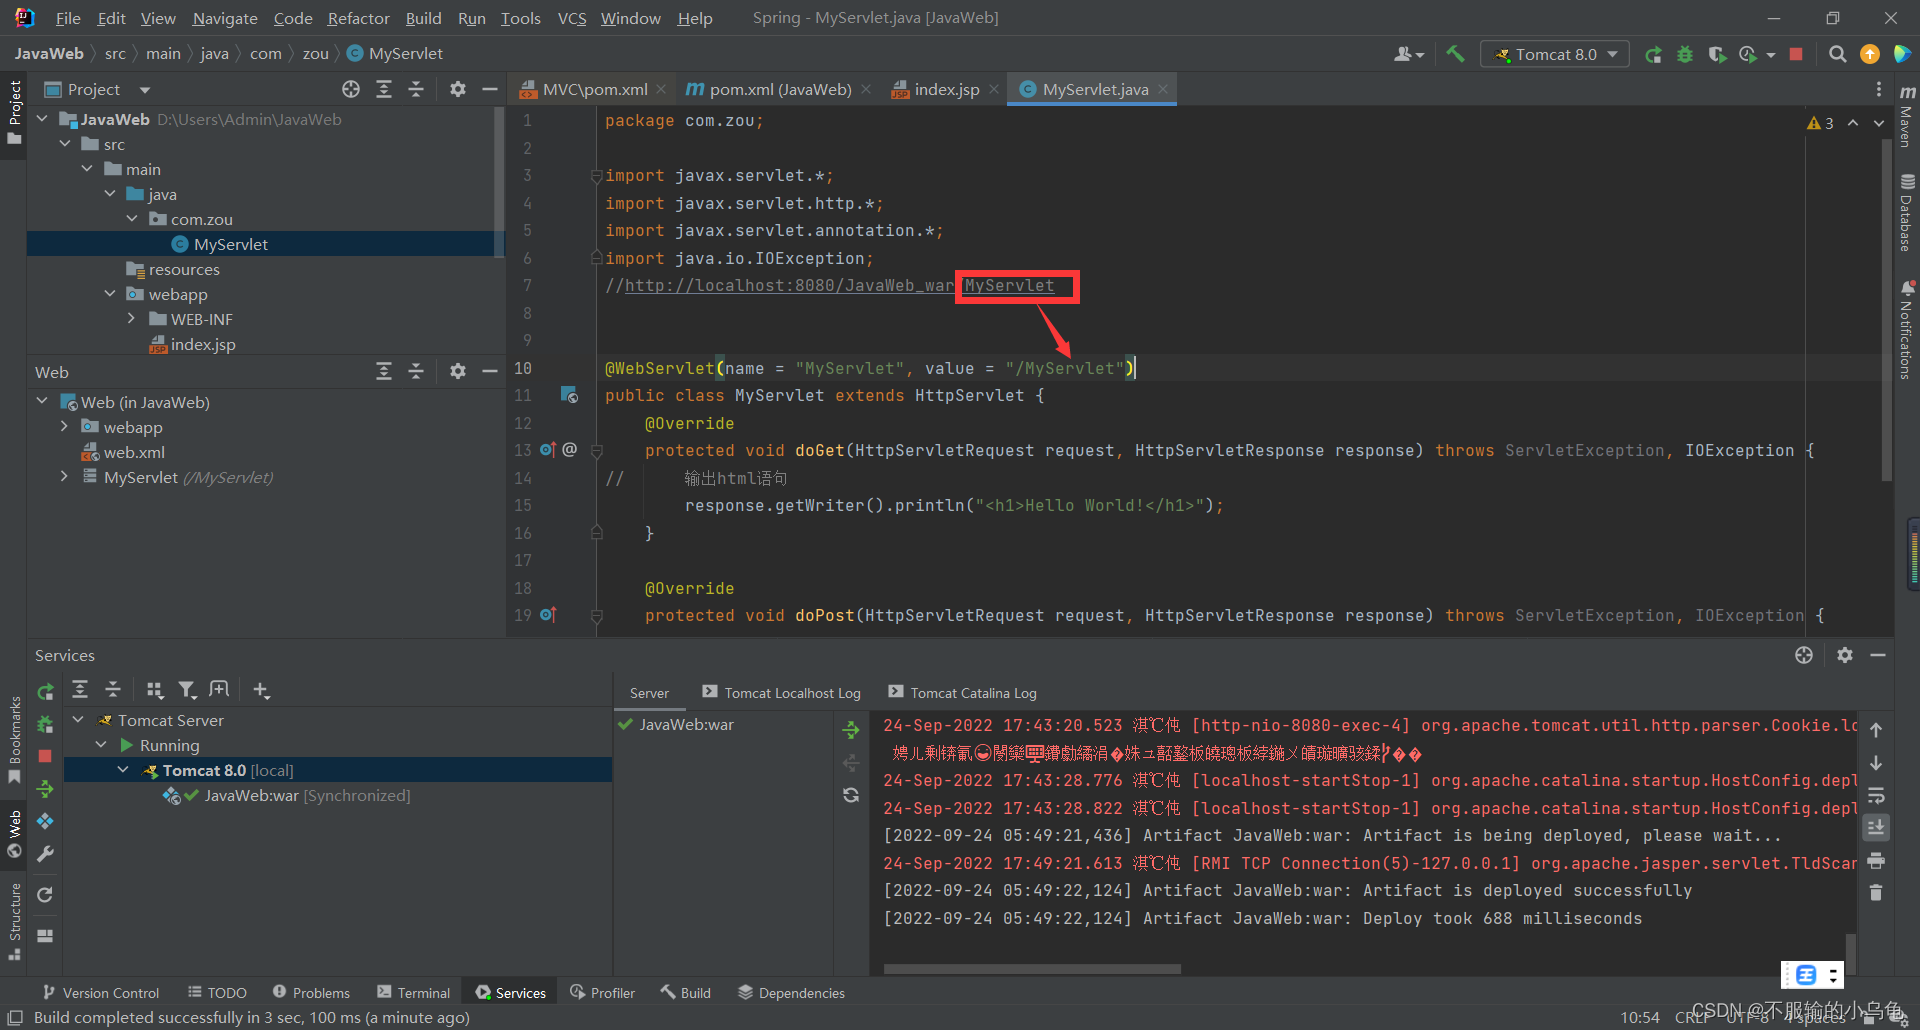Click the class gutter icon on line 11
The image size is (1920, 1030).
[x=569, y=395]
